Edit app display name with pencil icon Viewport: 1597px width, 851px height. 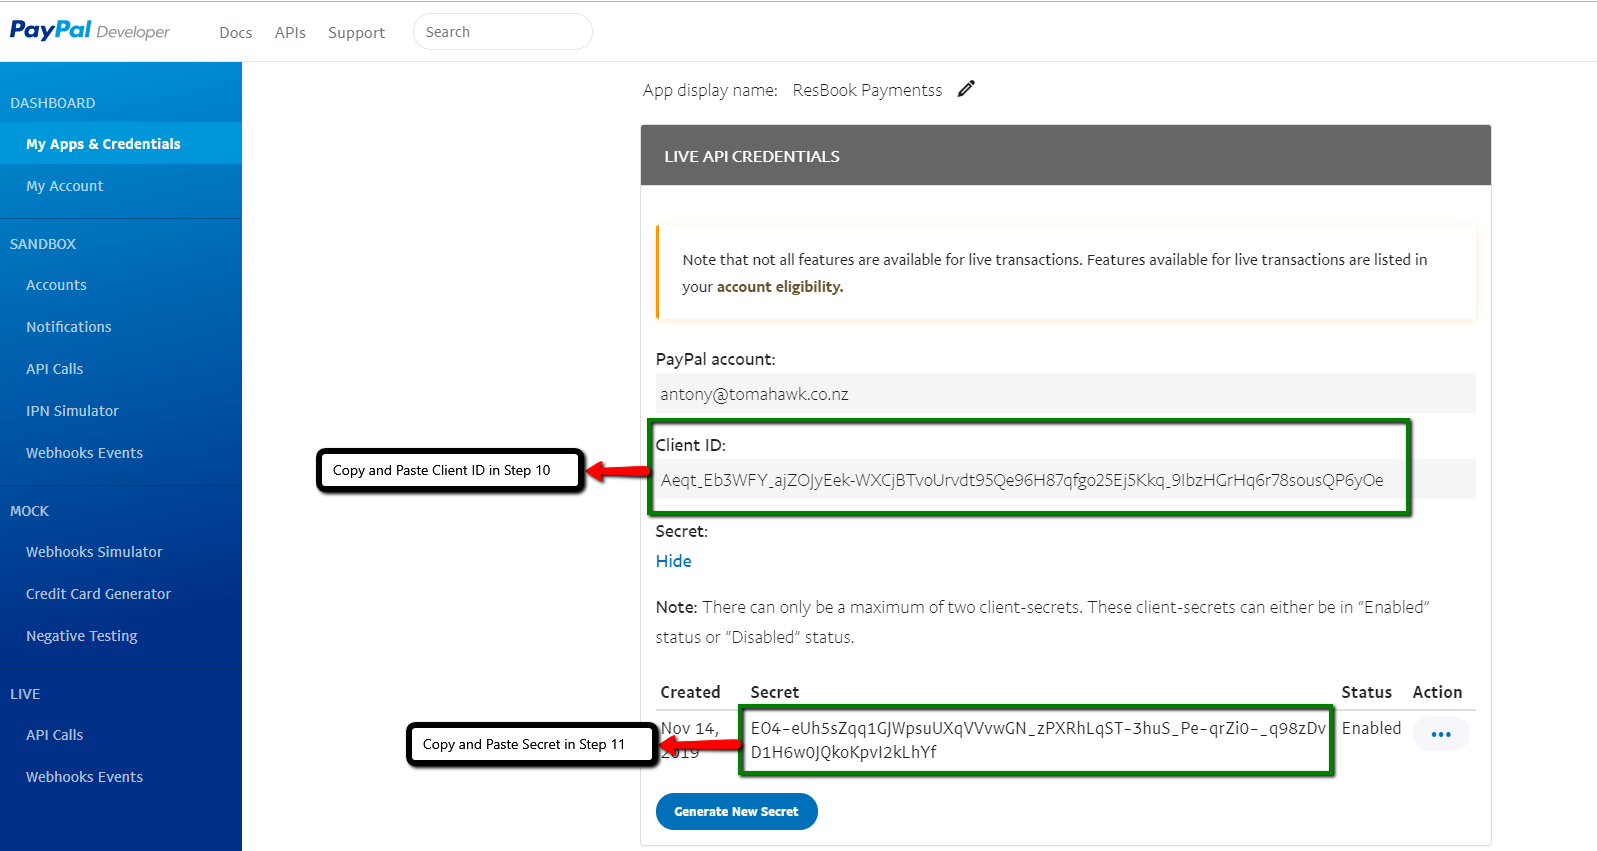(x=966, y=89)
